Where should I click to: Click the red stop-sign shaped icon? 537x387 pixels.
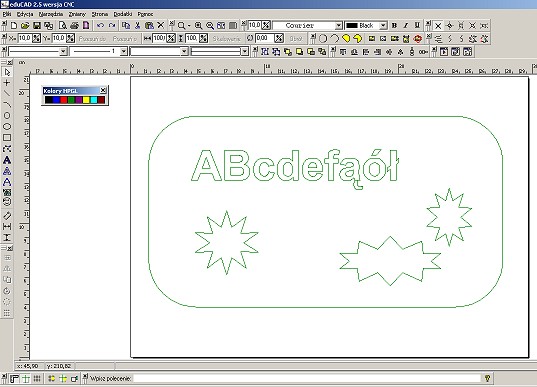(417, 38)
